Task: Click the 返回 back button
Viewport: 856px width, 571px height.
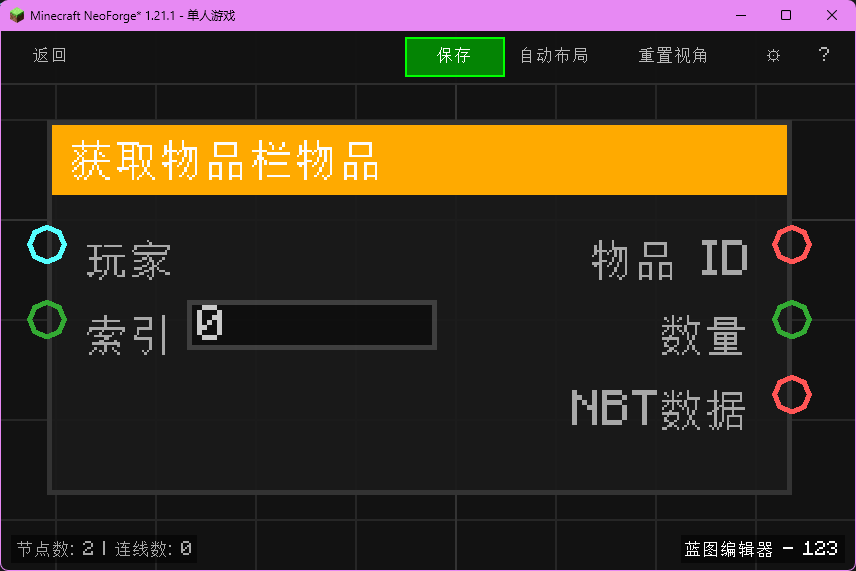Action: [x=50, y=55]
